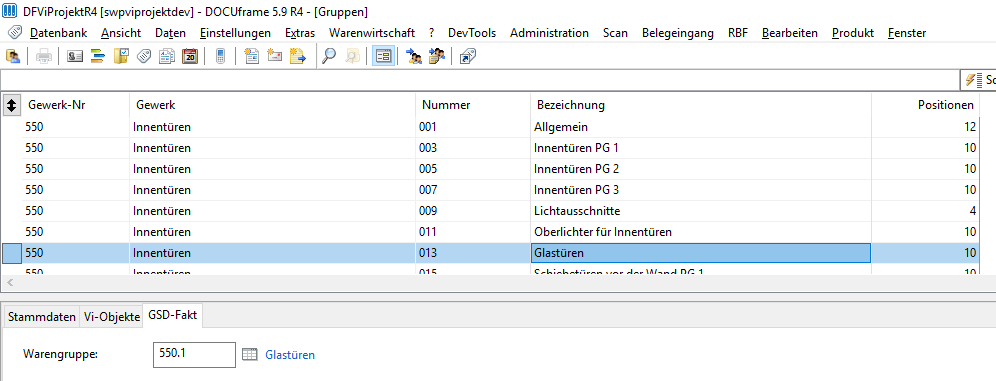
Task: Open the Daten menu
Action: [170, 33]
